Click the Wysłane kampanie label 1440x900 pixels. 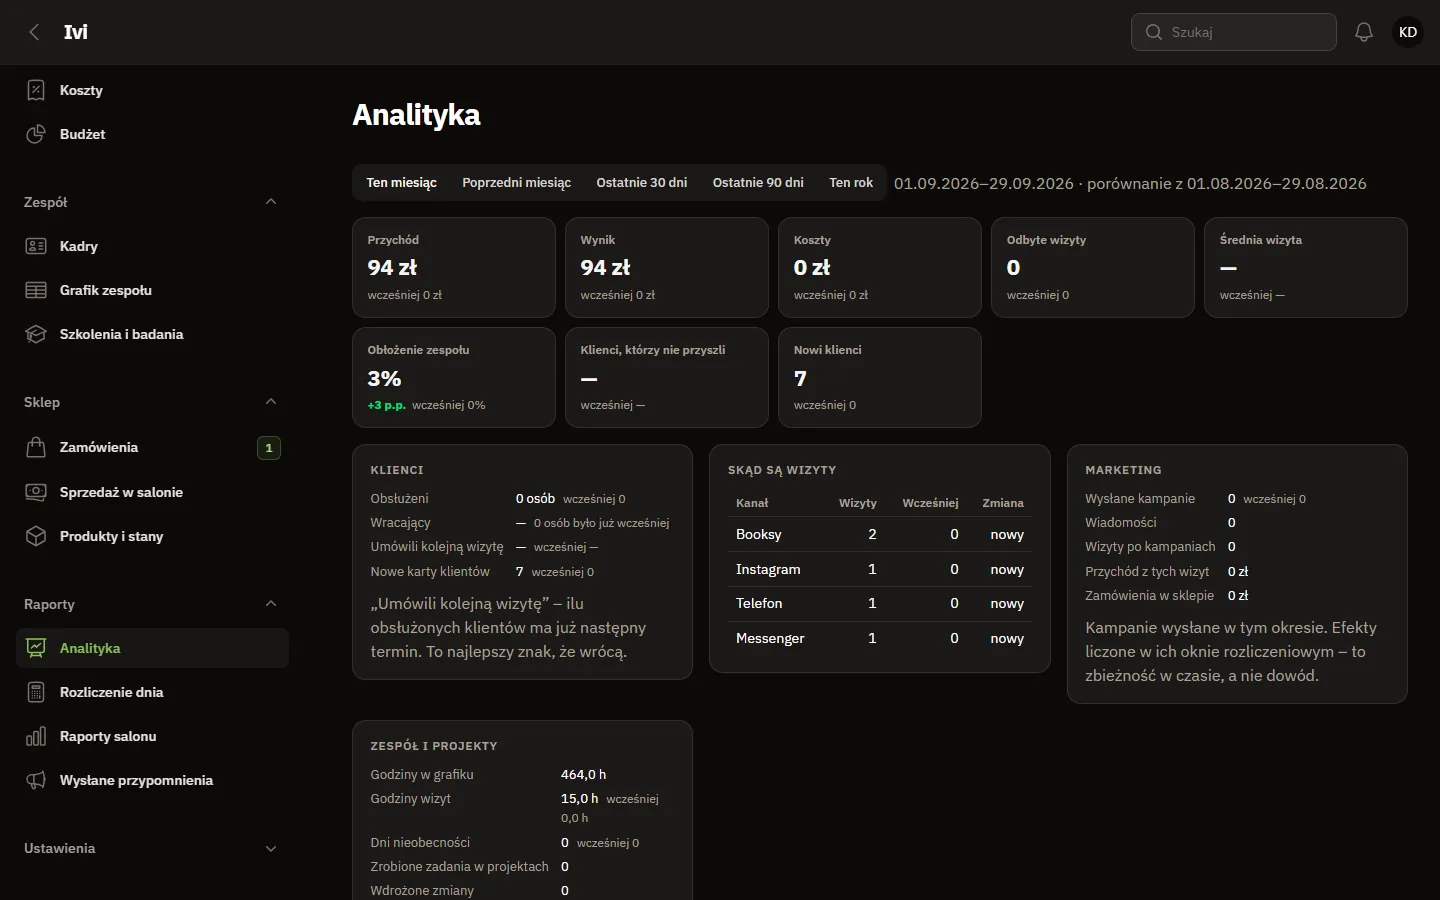pos(1140,498)
